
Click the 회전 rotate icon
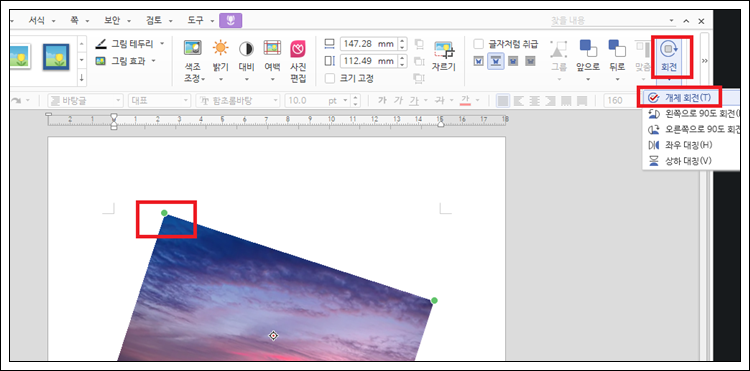668,48
